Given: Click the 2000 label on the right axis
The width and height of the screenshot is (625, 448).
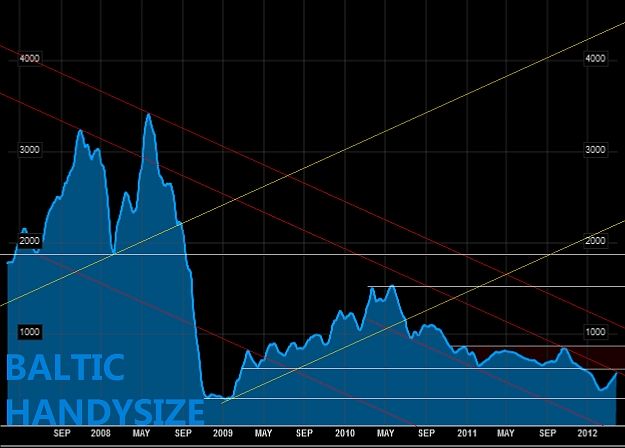Looking at the screenshot, I should tap(596, 241).
